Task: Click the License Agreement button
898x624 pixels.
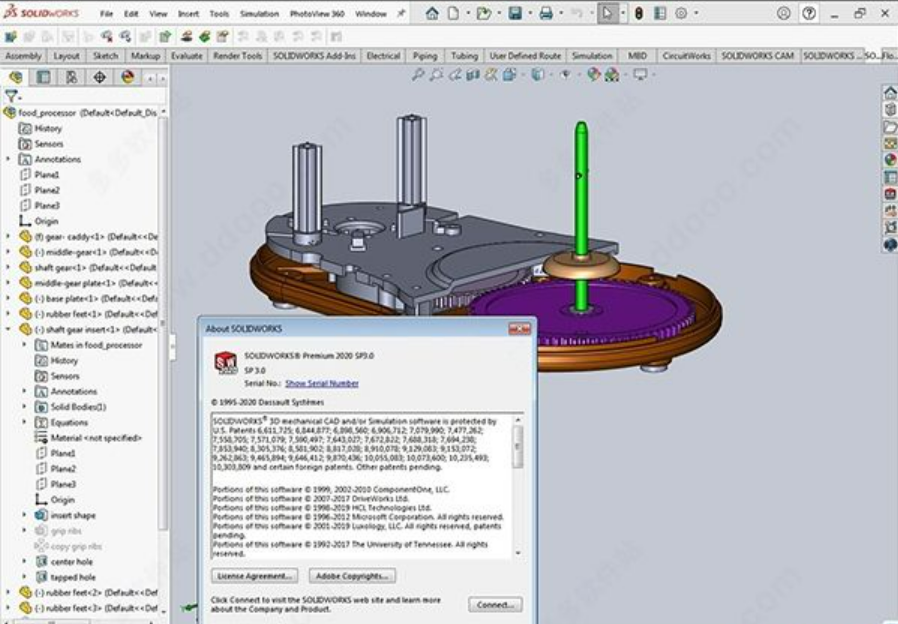Action: [255, 576]
